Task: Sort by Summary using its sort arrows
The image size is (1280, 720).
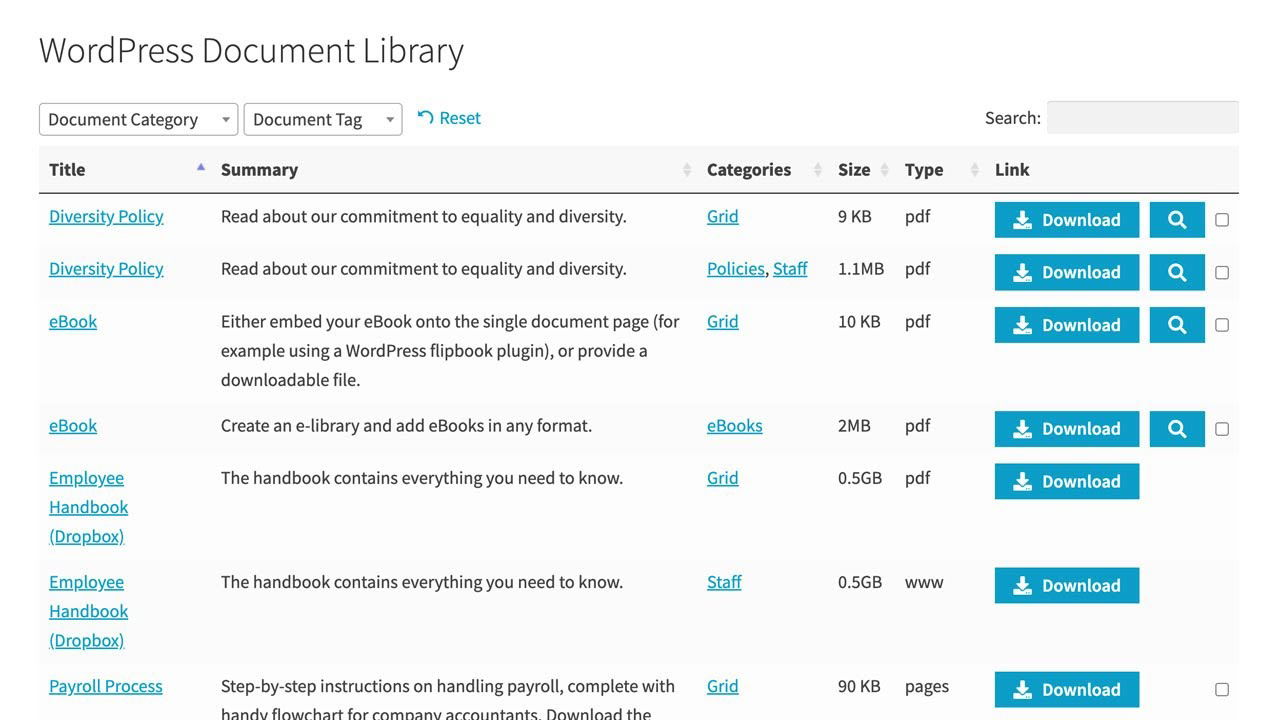Action: coord(687,170)
